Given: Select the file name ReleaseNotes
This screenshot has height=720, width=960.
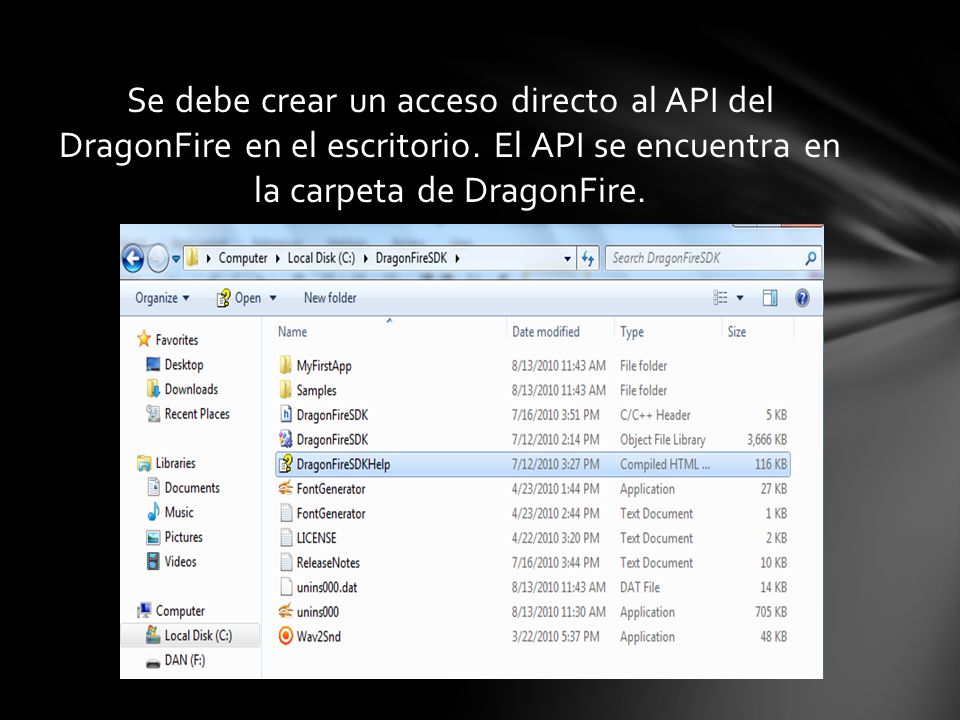Looking at the screenshot, I should click(328, 563).
